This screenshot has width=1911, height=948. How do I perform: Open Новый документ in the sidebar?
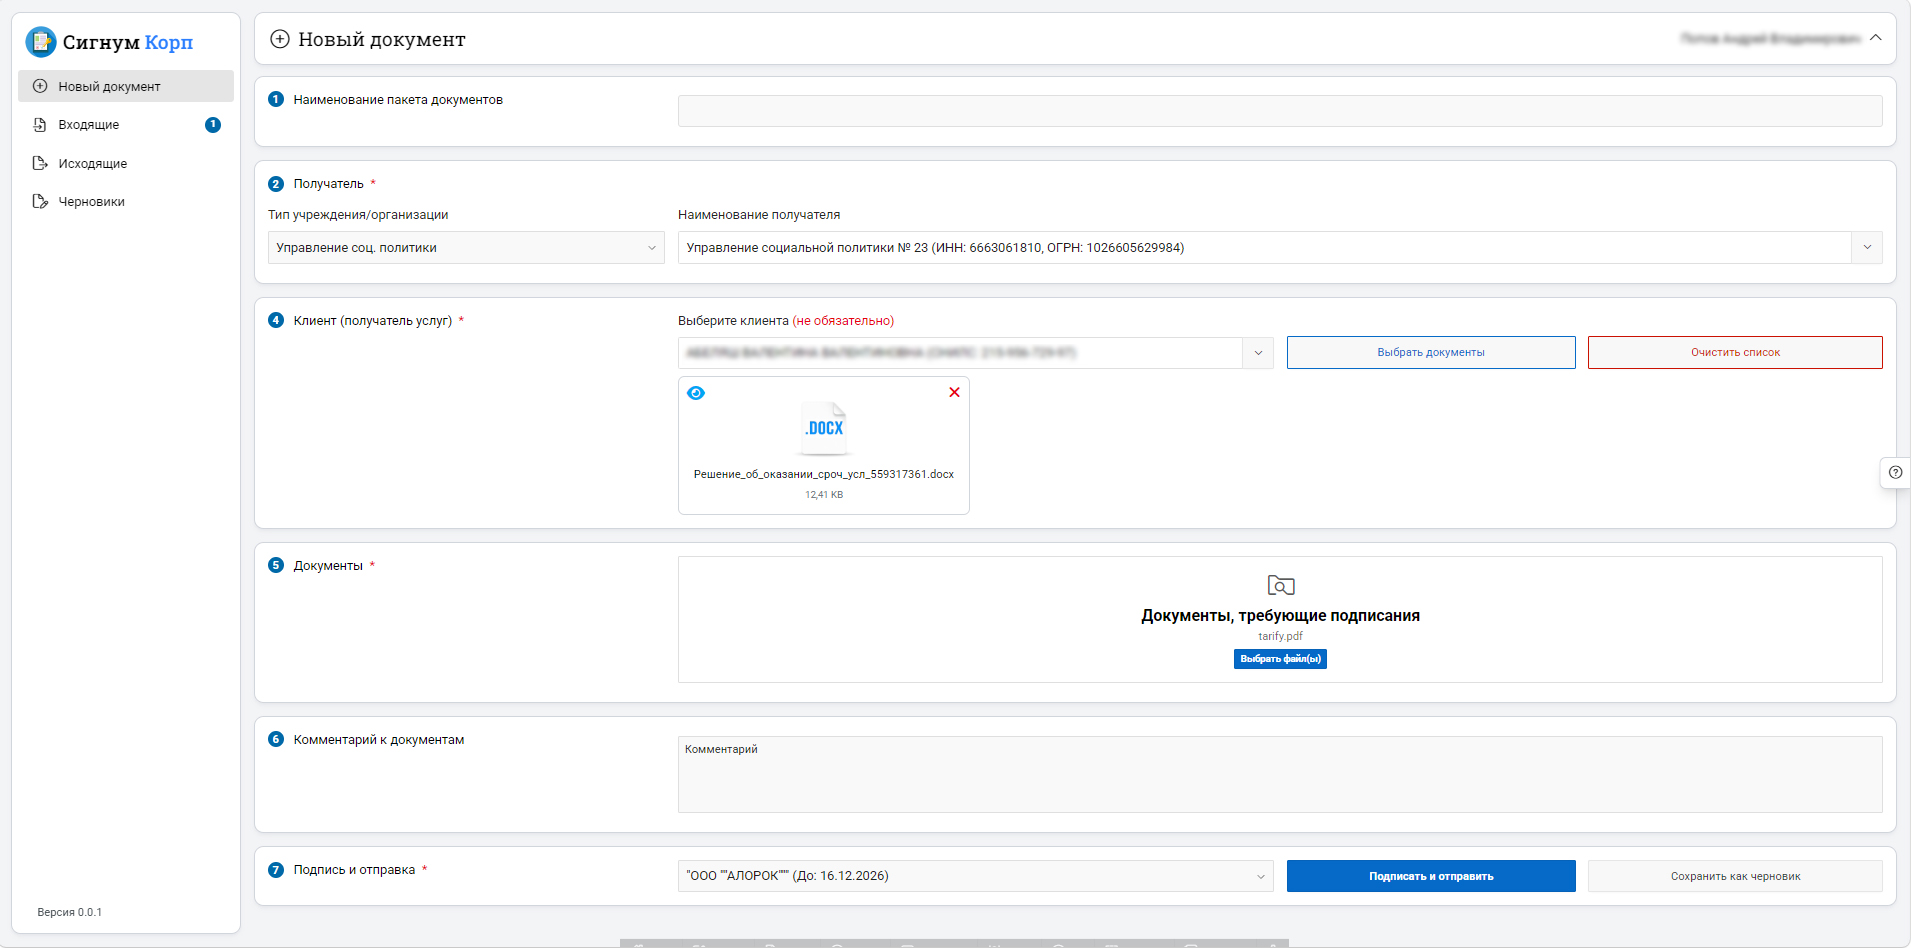click(126, 86)
